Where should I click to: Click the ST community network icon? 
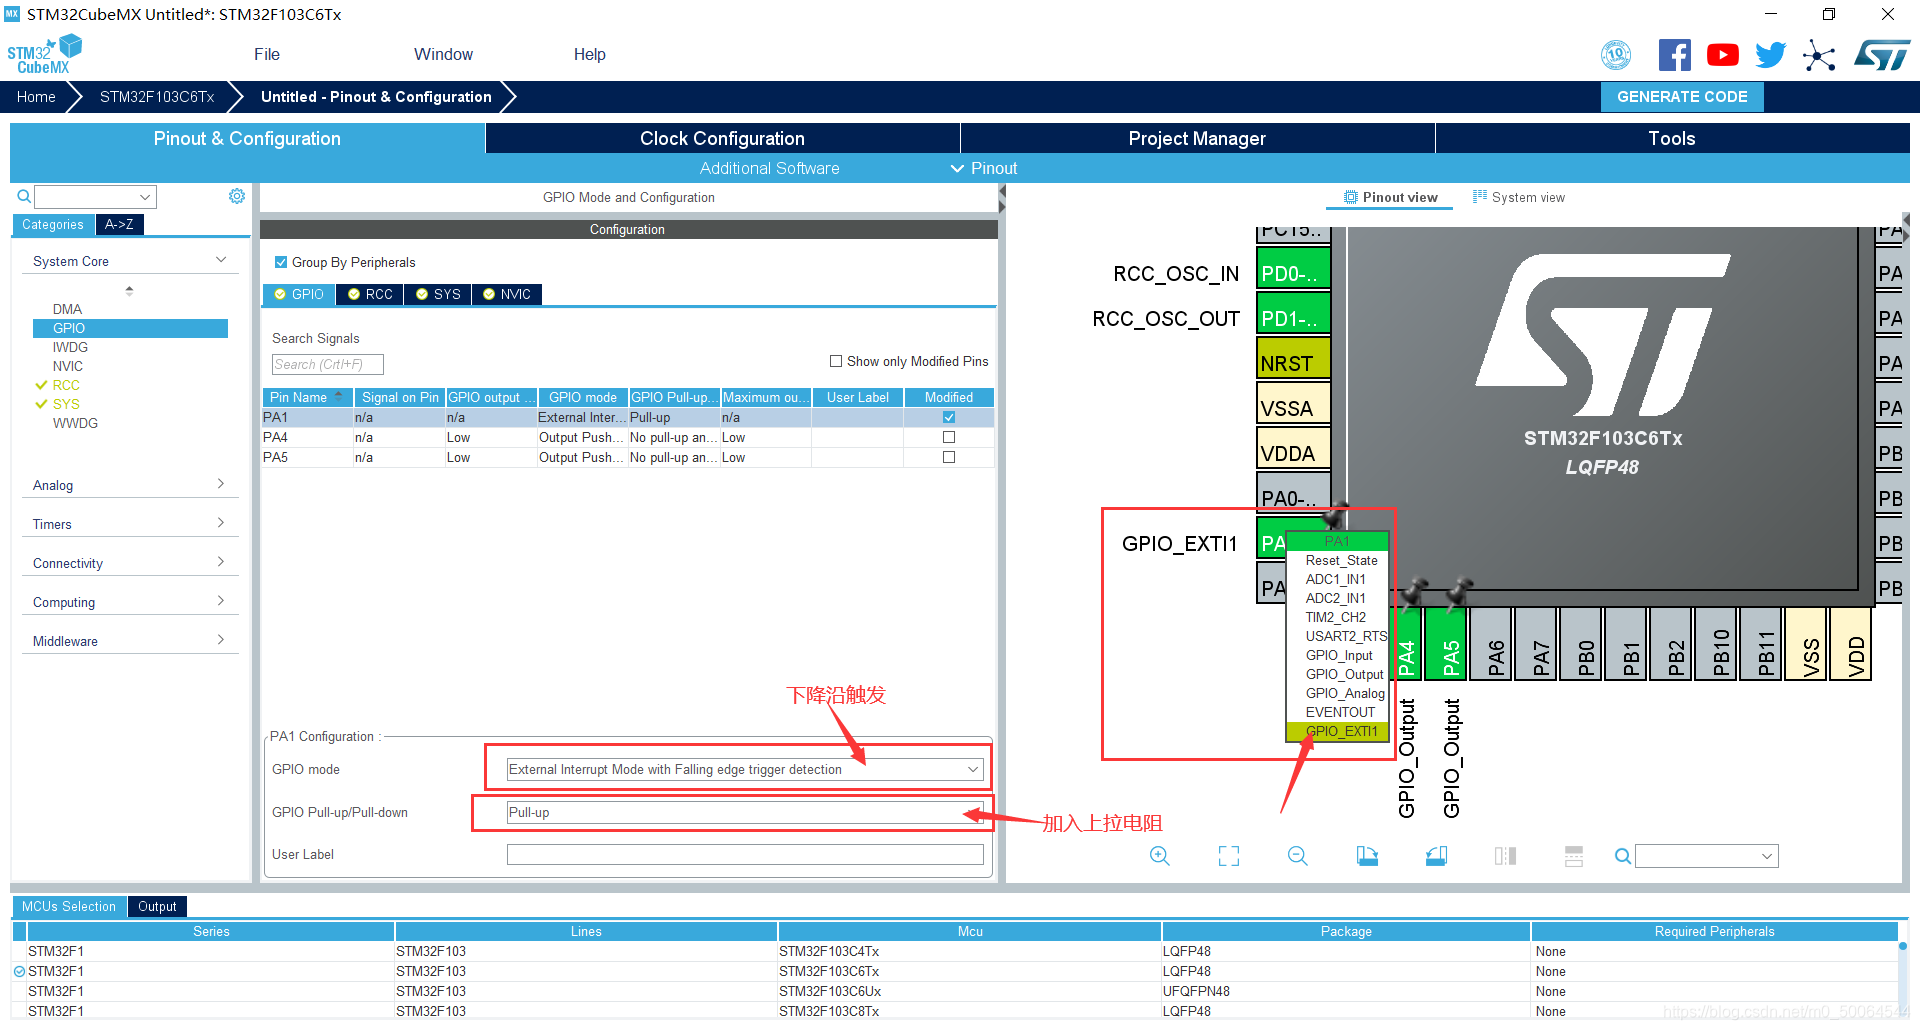[1819, 55]
